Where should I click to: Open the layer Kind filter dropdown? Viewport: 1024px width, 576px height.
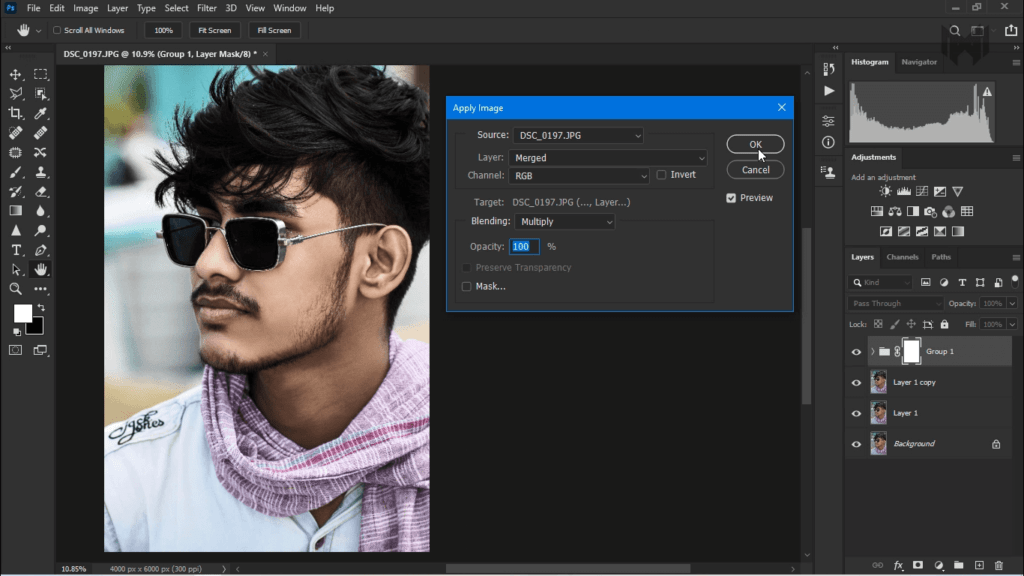click(x=881, y=283)
